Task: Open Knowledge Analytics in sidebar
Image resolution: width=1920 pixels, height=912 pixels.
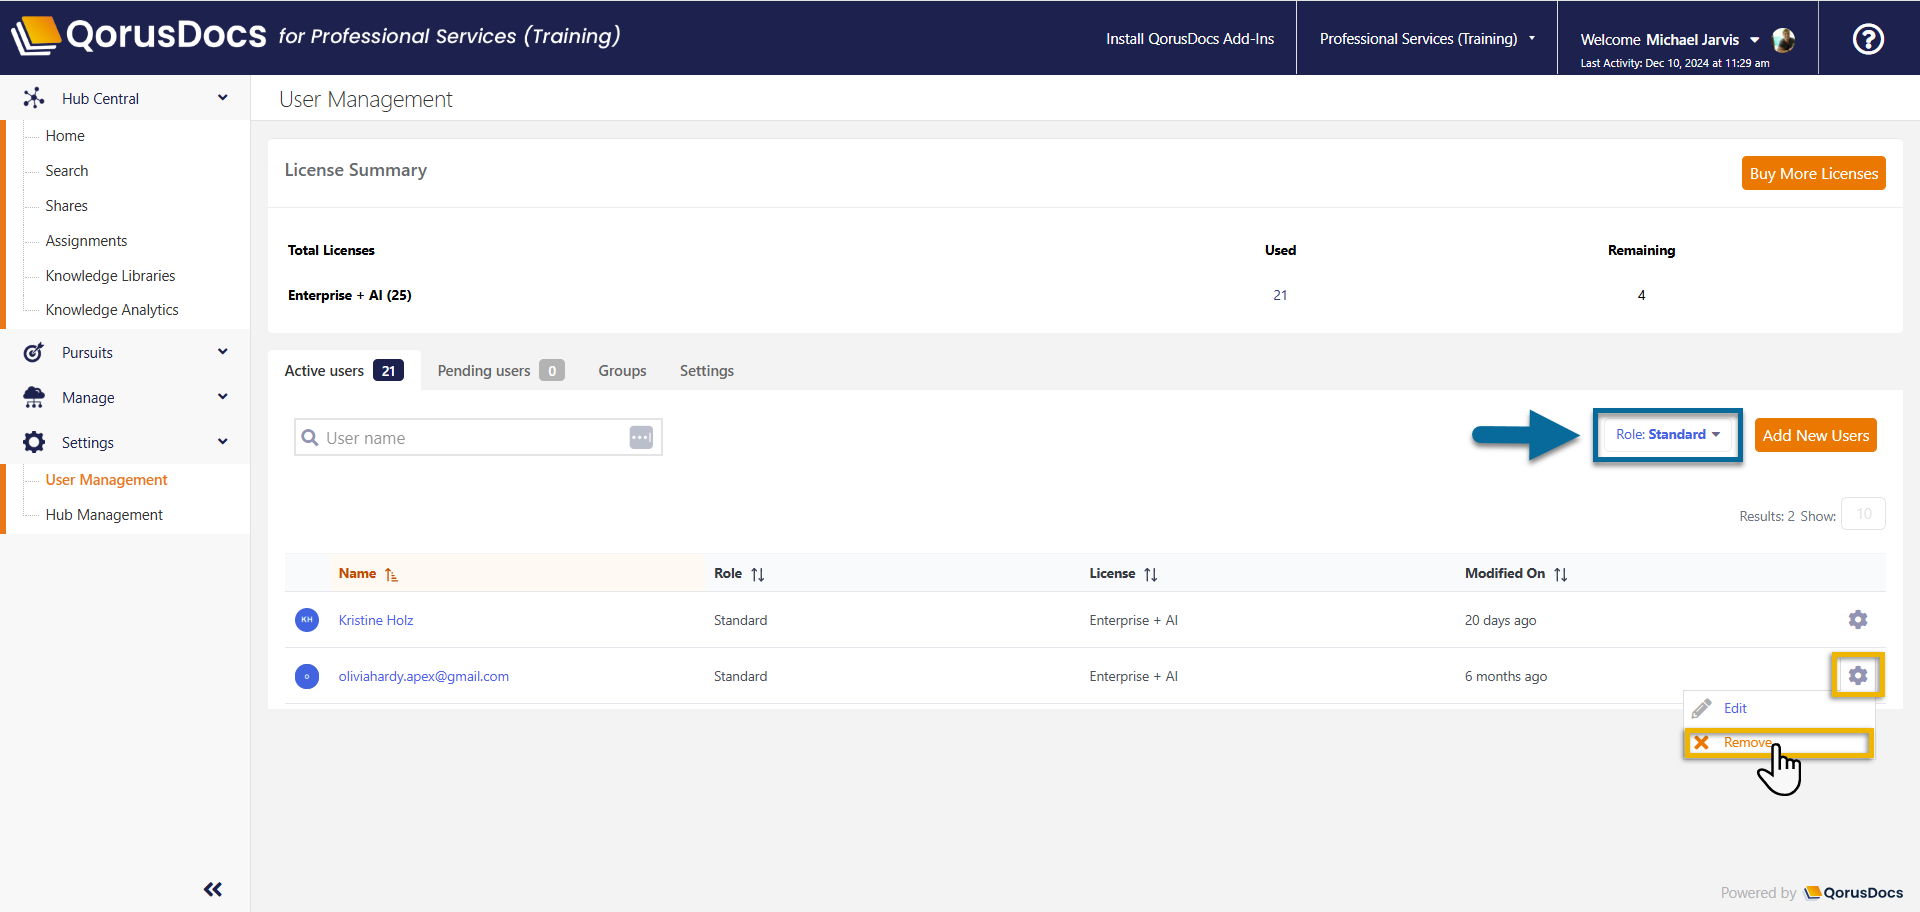Action: [112, 310]
